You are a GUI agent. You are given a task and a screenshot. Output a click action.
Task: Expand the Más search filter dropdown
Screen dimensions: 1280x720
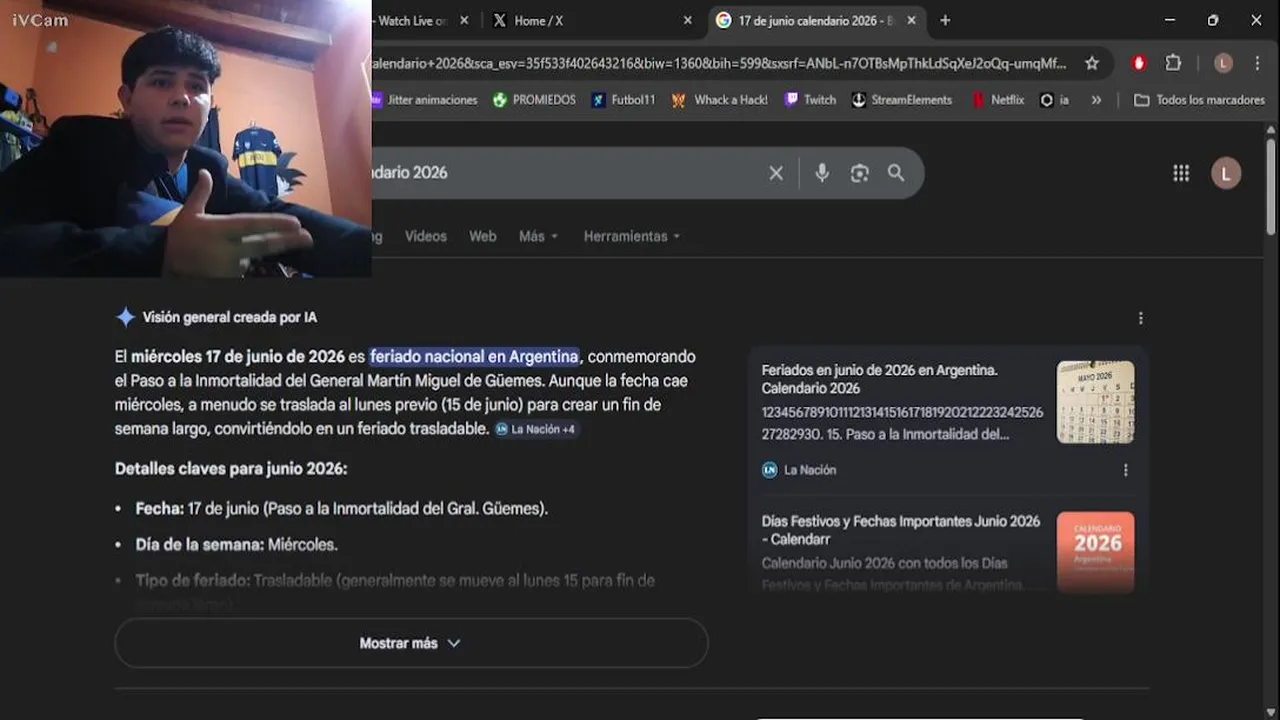pyautogui.click(x=538, y=237)
